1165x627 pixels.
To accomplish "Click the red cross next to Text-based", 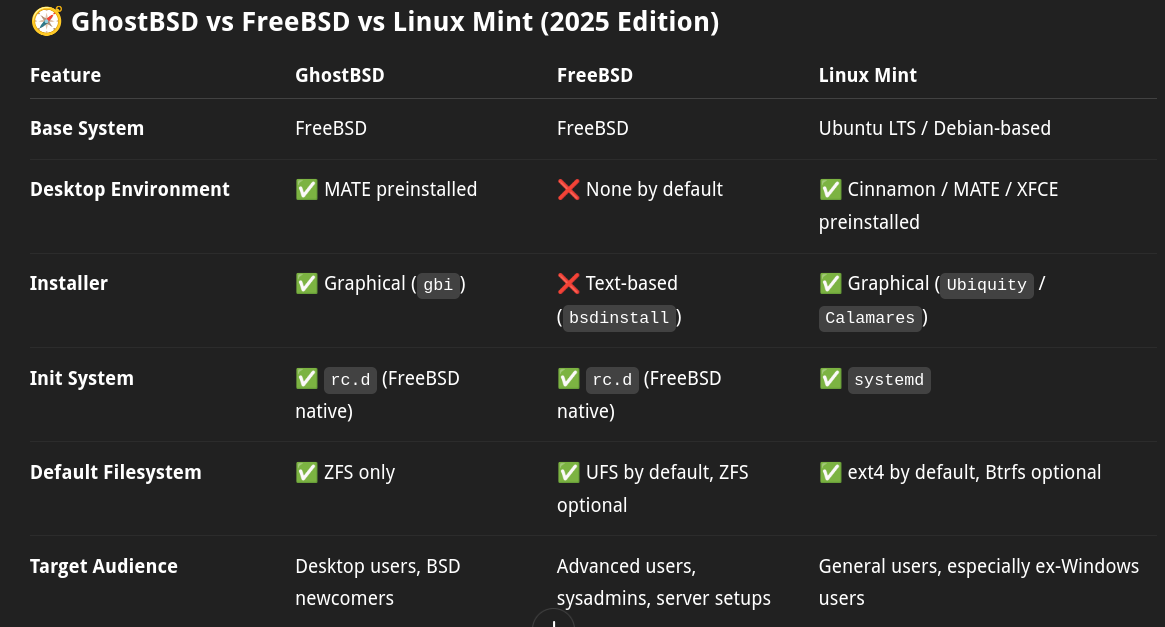I will point(568,283).
